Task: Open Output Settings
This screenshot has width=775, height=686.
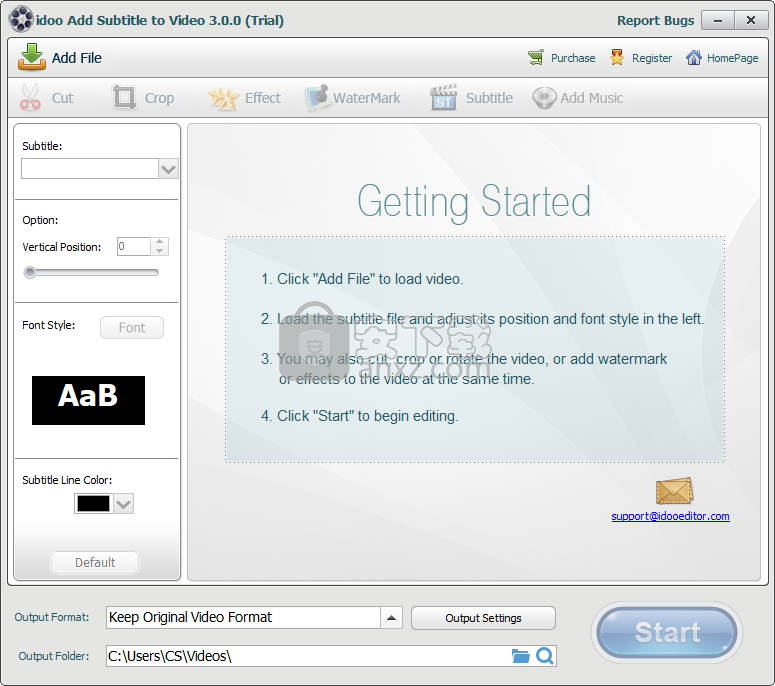Action: tap(483, 618)
